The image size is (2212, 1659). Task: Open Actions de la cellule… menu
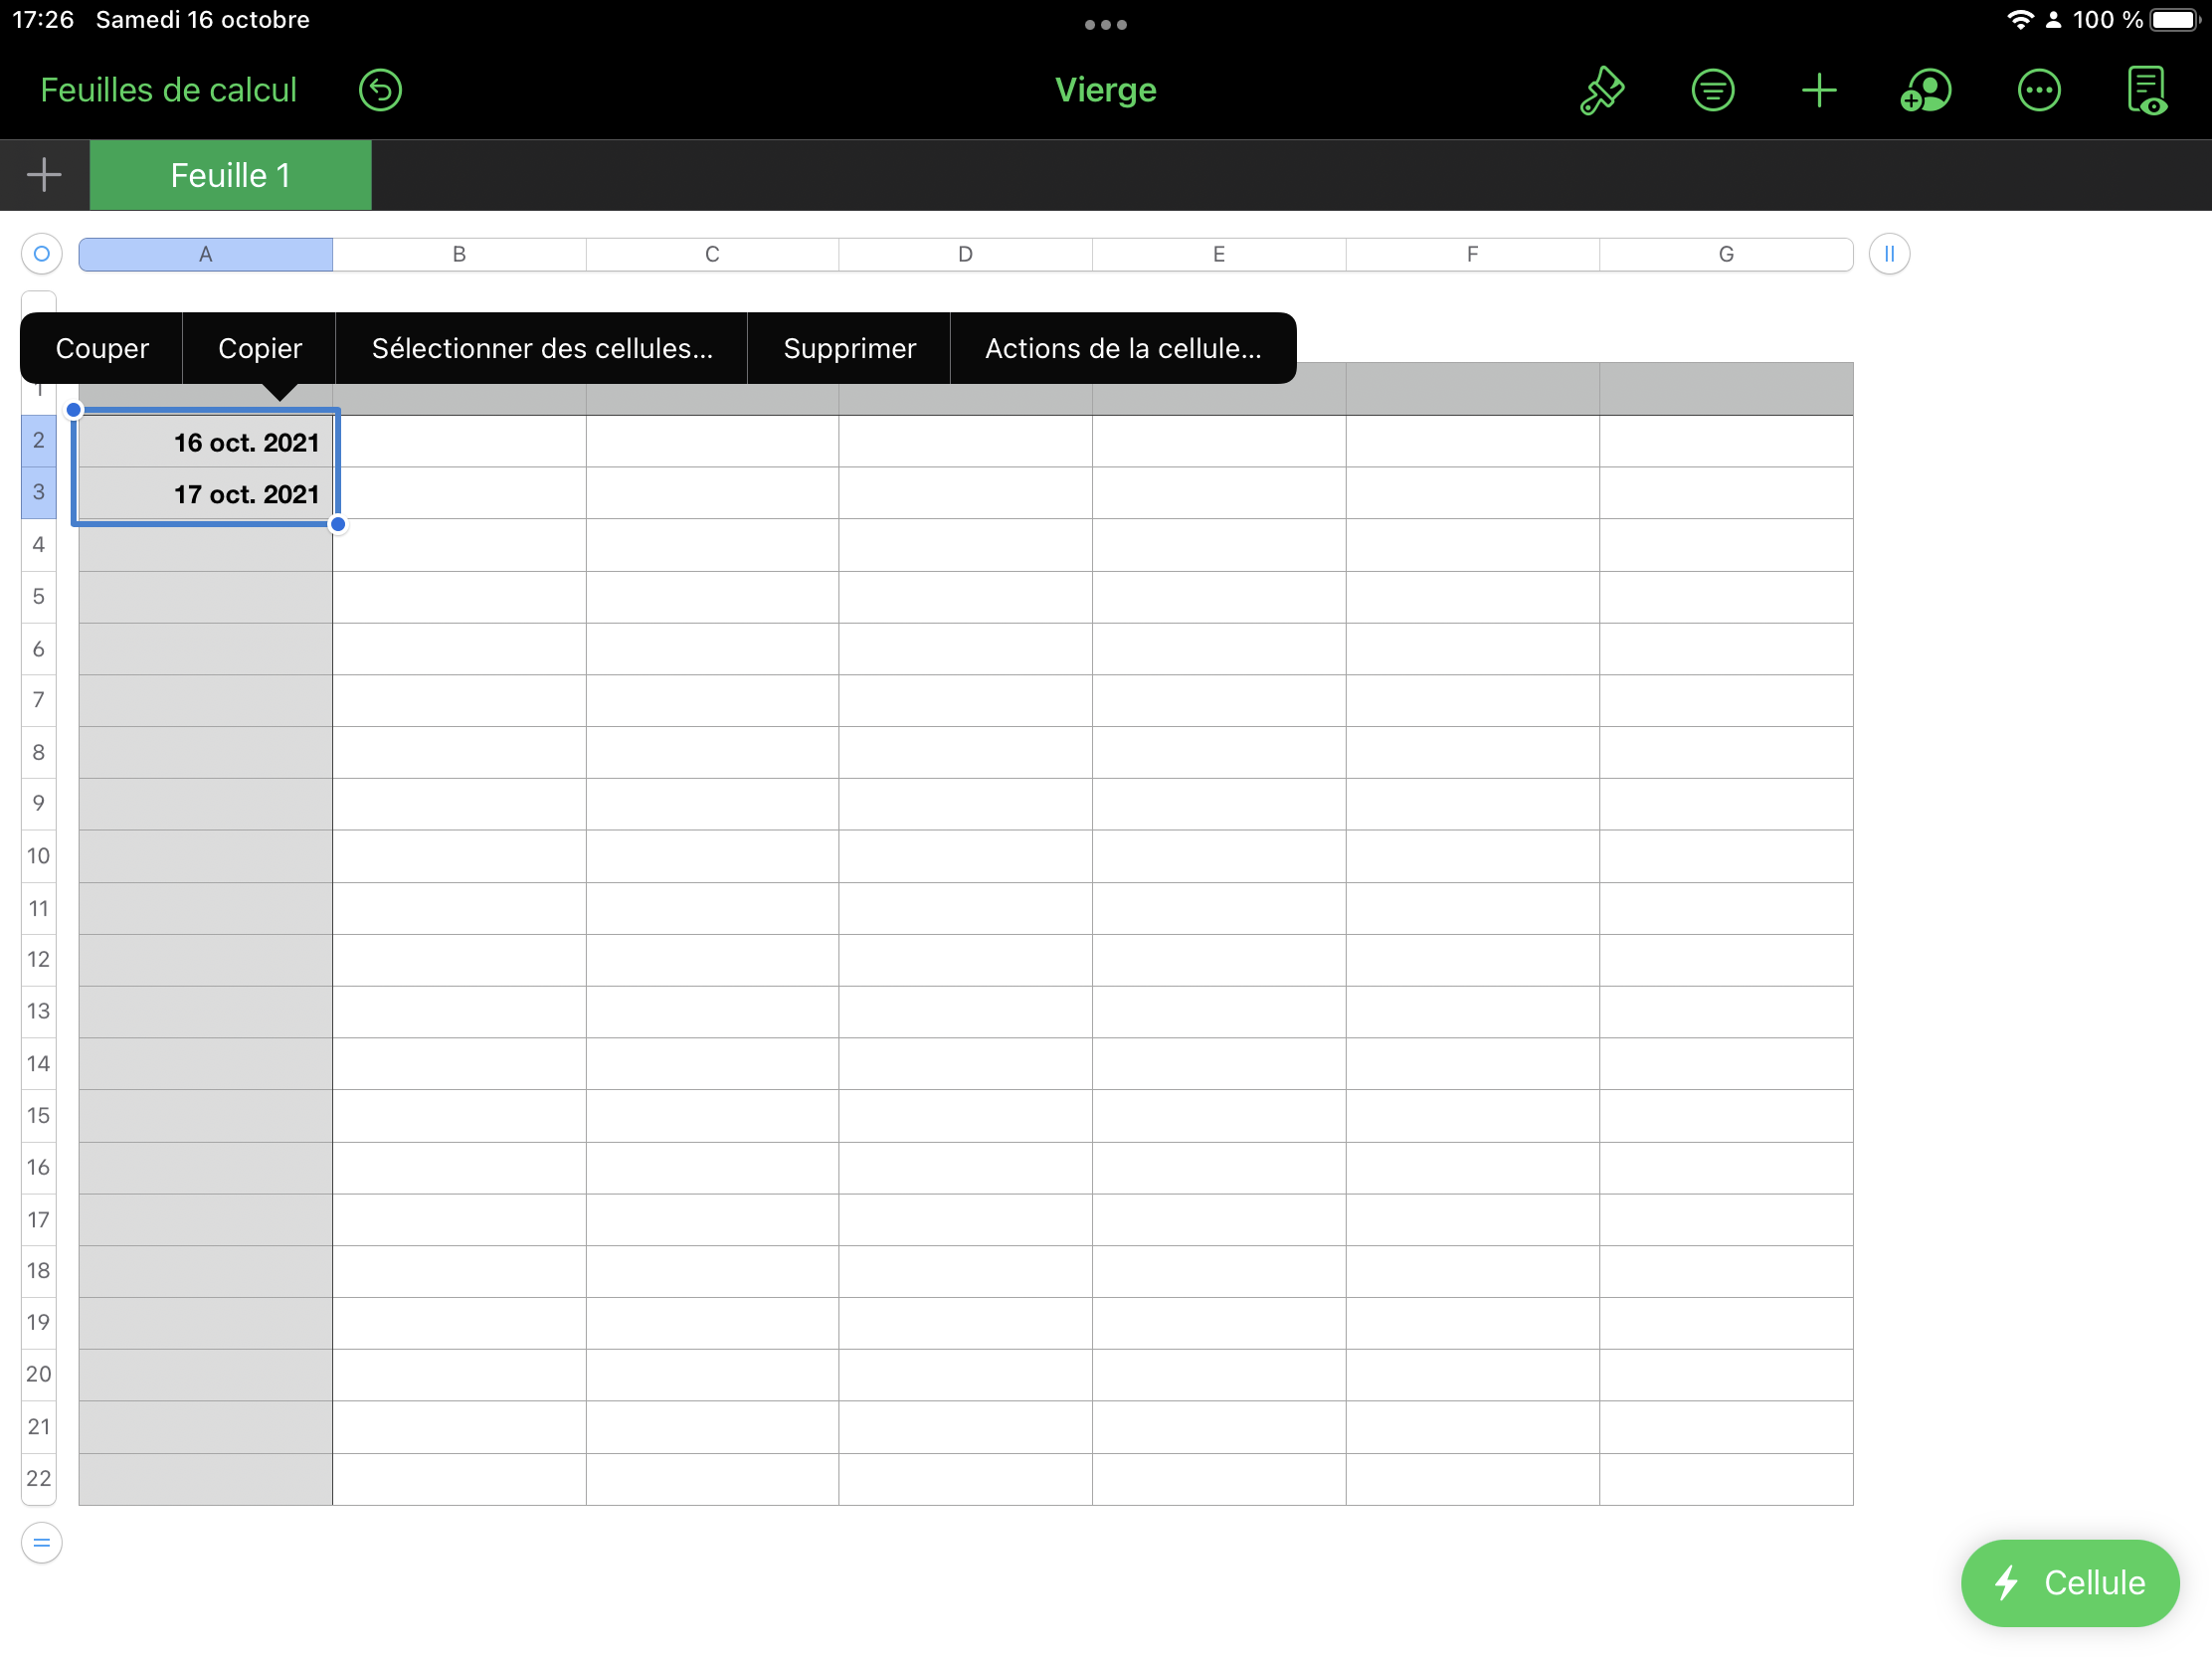pos(1123,348)
